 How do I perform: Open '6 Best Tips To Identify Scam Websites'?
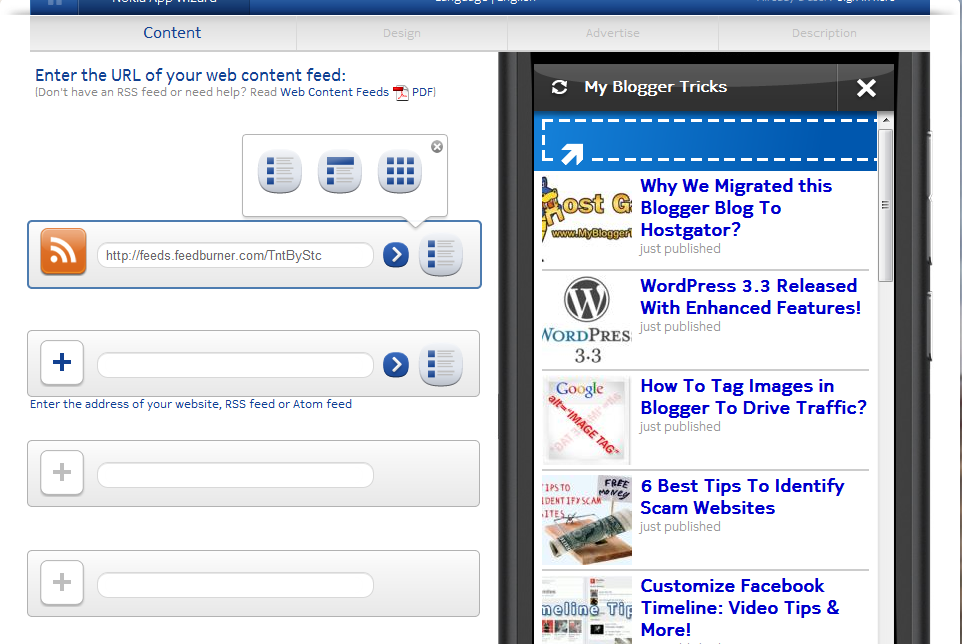742,497
